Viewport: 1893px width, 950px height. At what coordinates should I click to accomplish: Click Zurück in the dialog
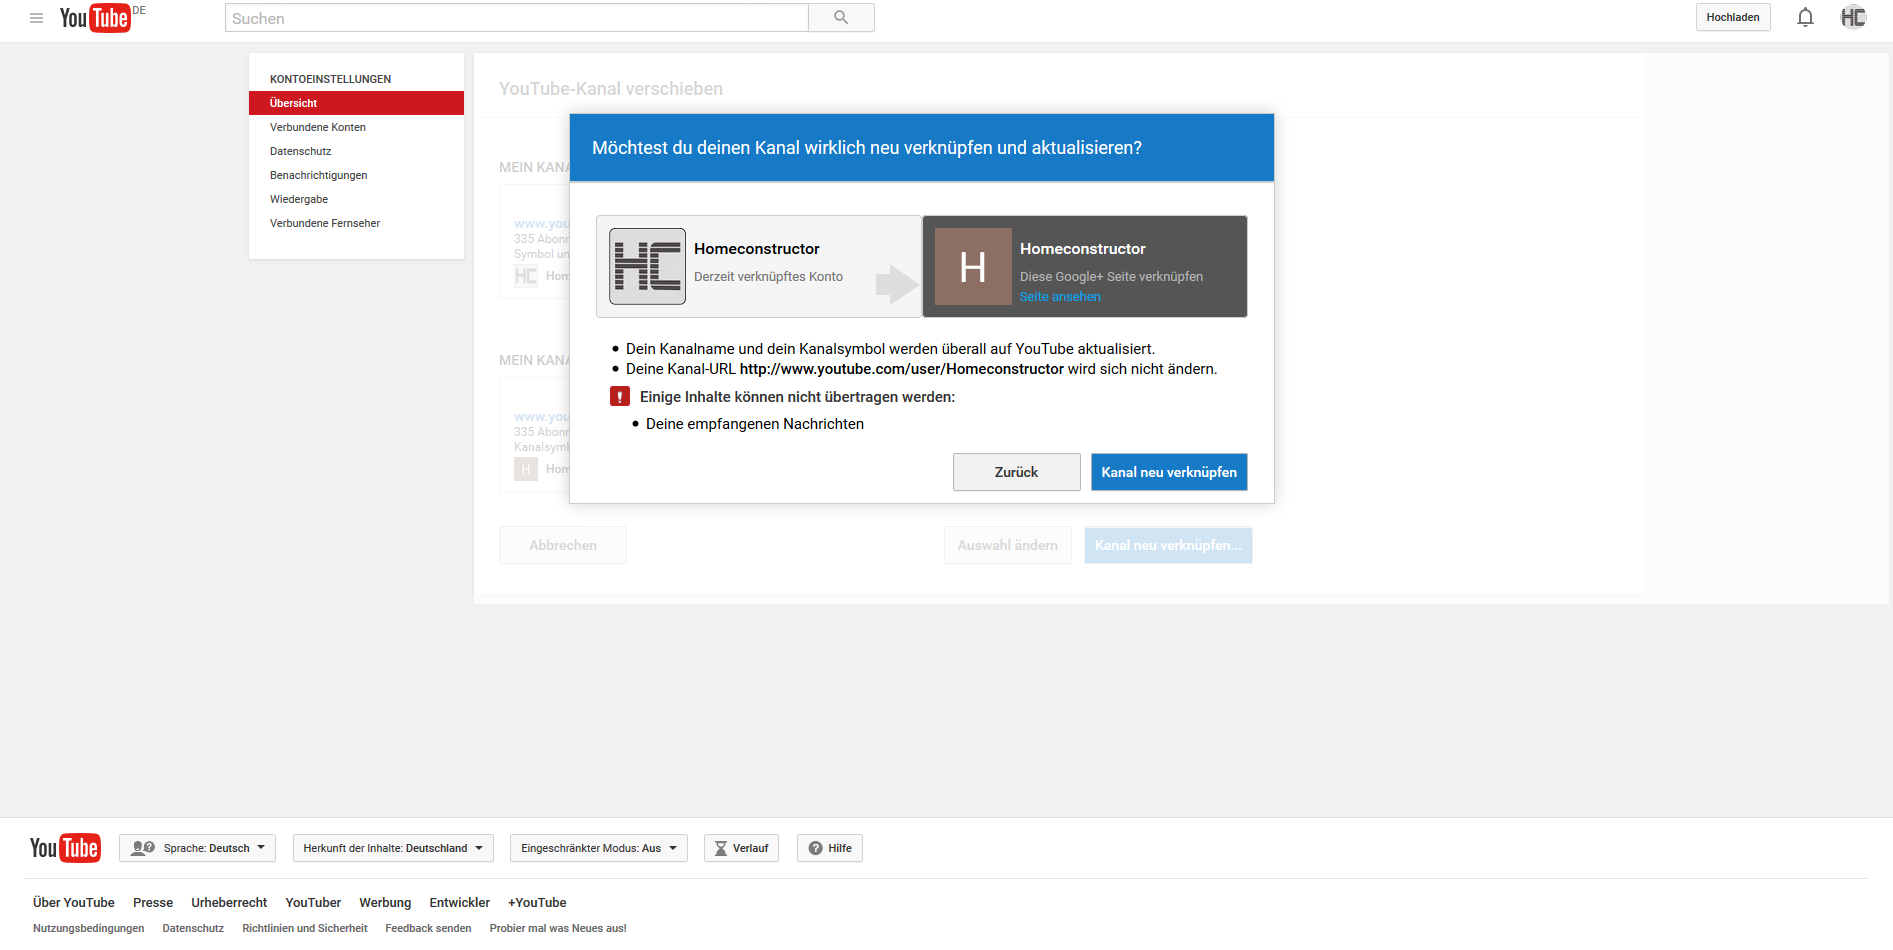click(1016, 472)
